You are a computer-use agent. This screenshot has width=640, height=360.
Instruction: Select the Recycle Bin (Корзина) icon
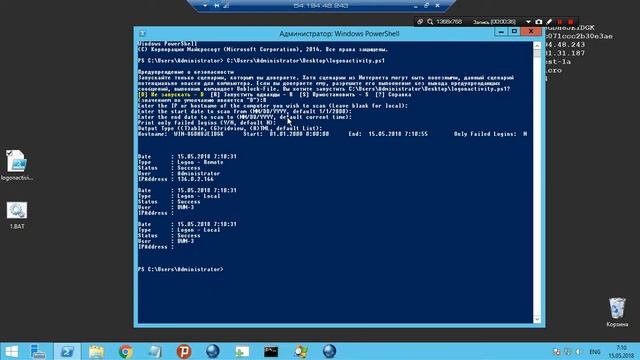[x=617, y=312]
